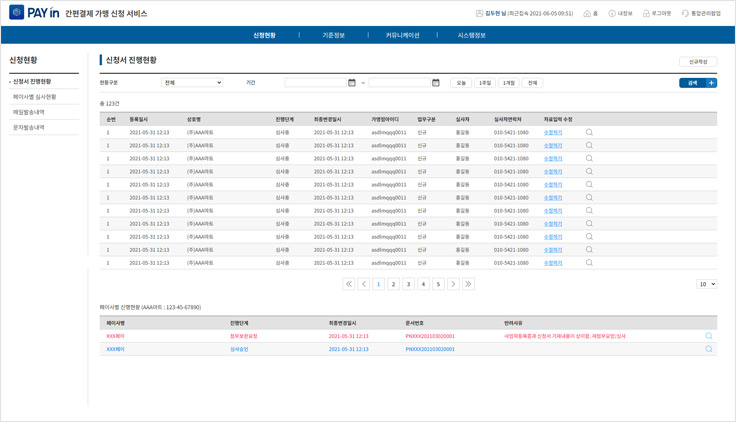Click the 신규작성 button
The height and width of the screenshot is (422, 736).
(697, 62)
